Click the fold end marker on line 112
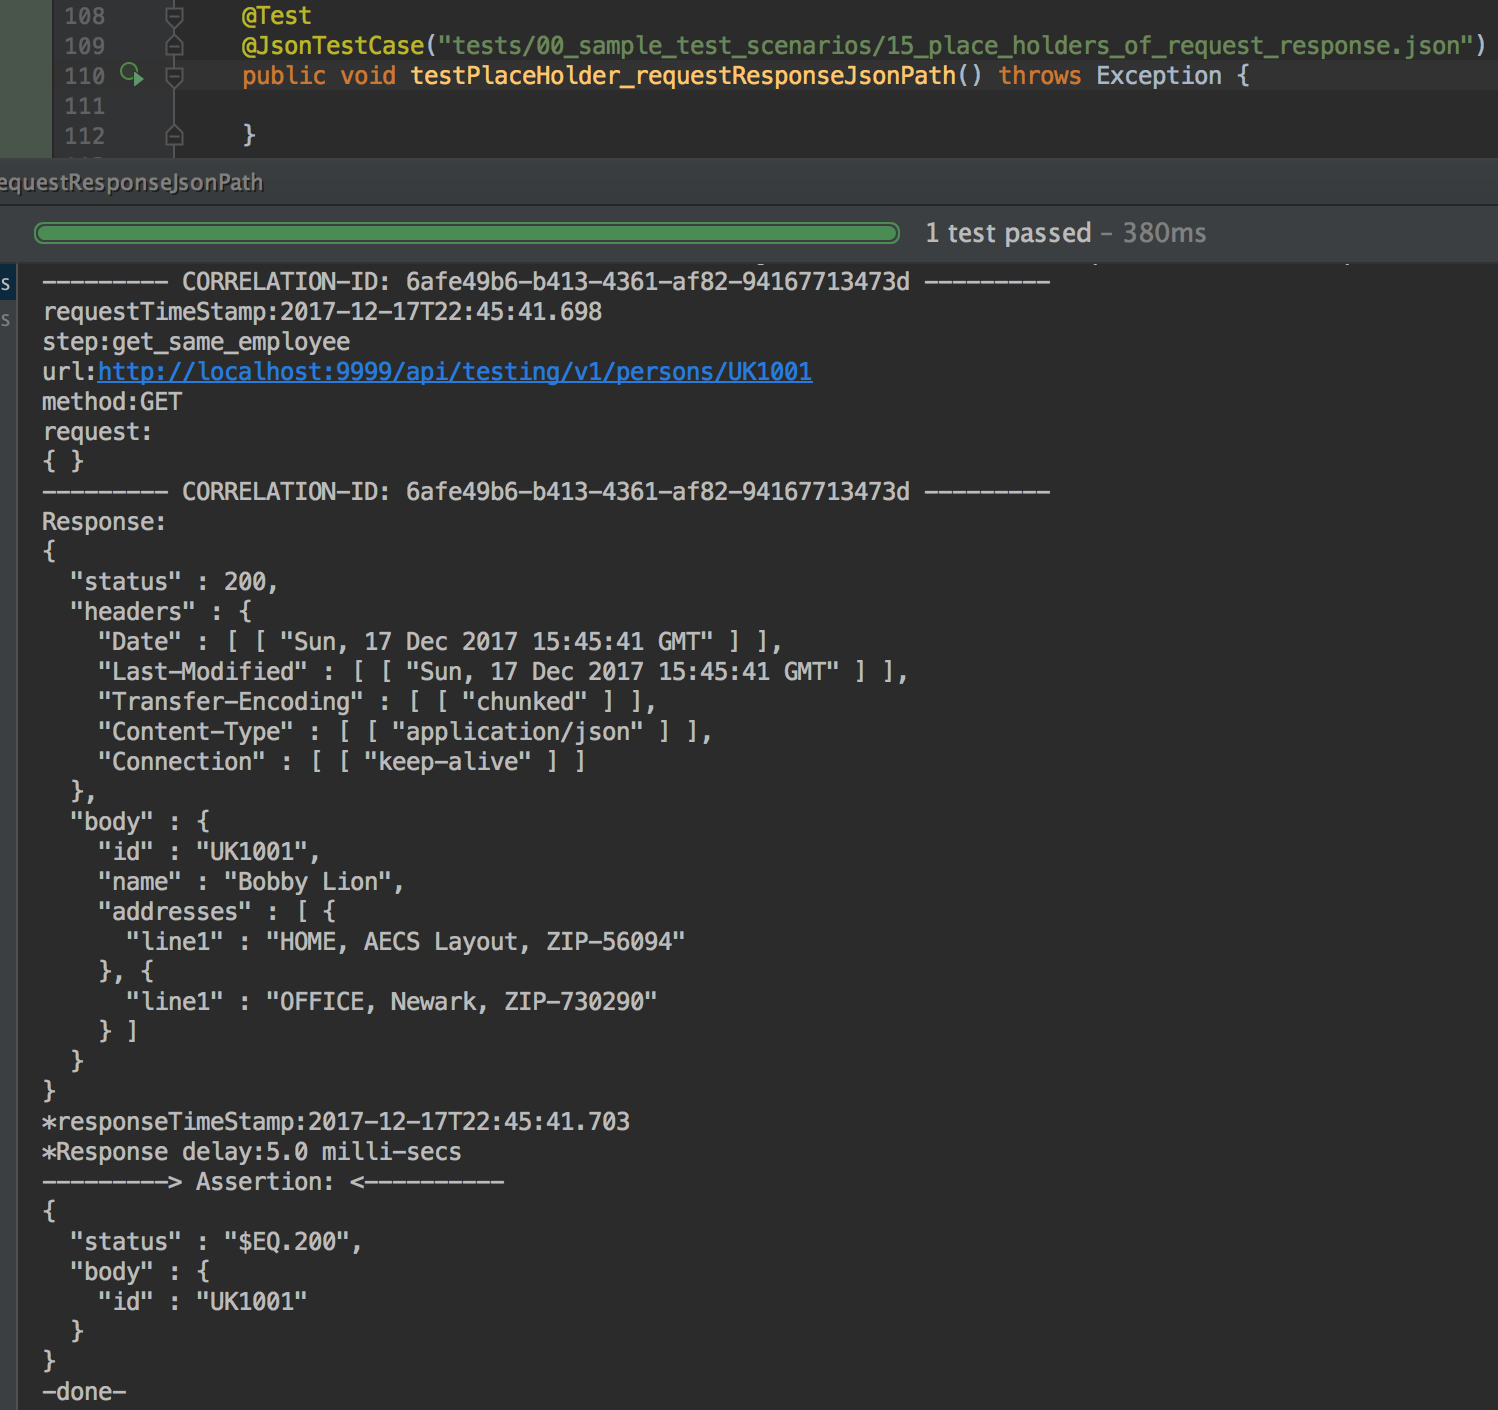The width and height of the screenshot is (1498, 1410). tap(174, 135)
